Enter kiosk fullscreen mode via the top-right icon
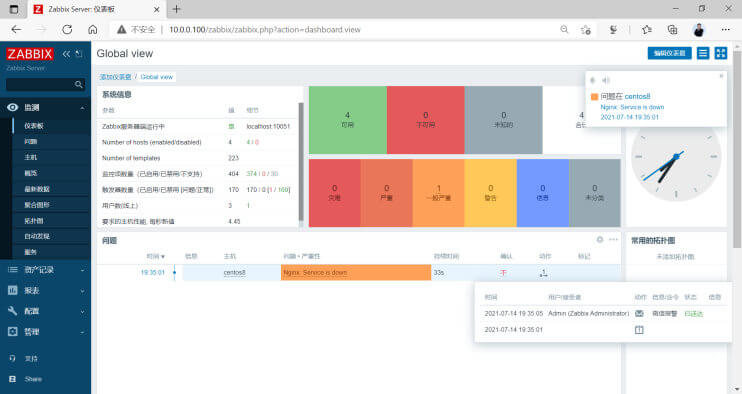The height and width of the screenshot is (394, 742). tap(721, 53)
